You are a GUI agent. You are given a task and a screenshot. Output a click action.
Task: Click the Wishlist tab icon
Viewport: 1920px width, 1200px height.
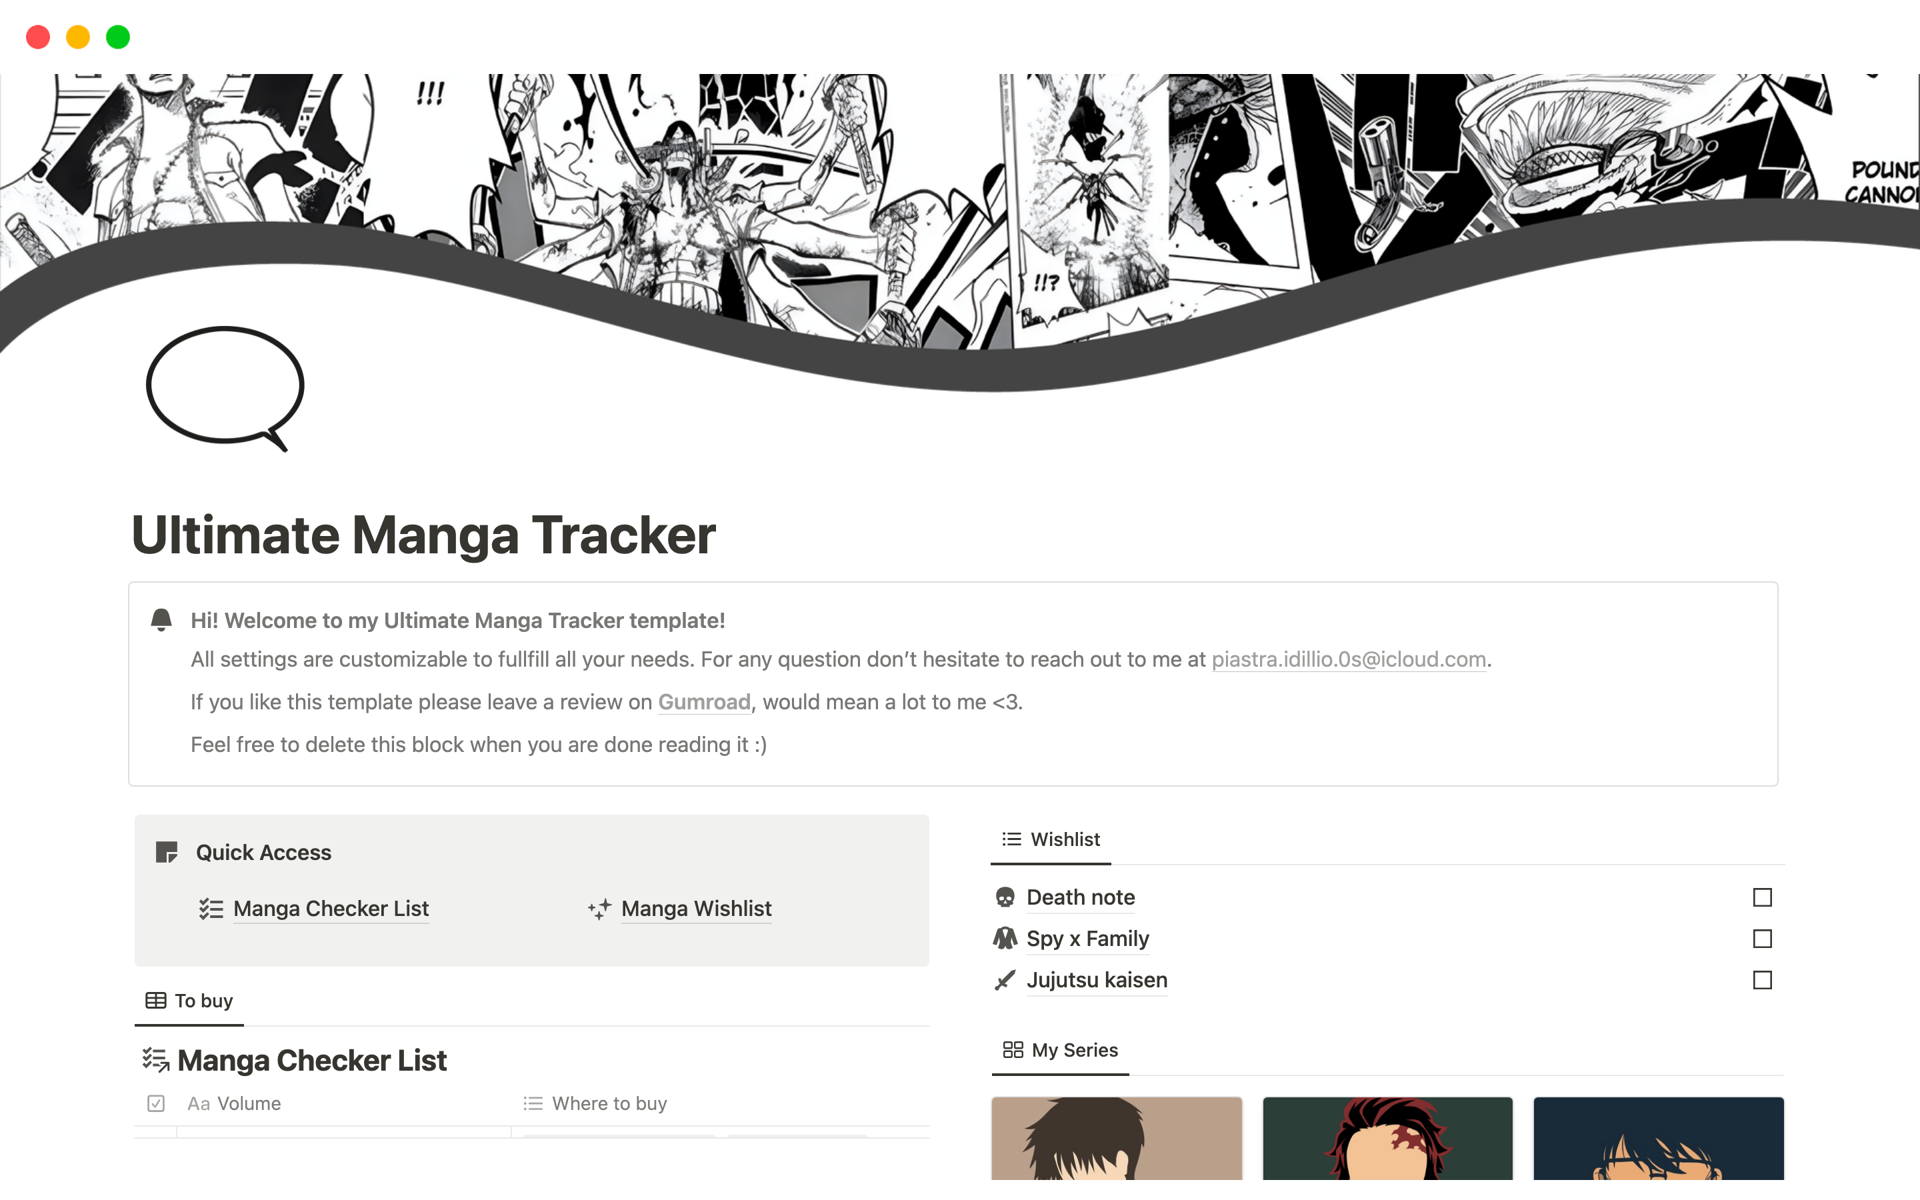1008,838
